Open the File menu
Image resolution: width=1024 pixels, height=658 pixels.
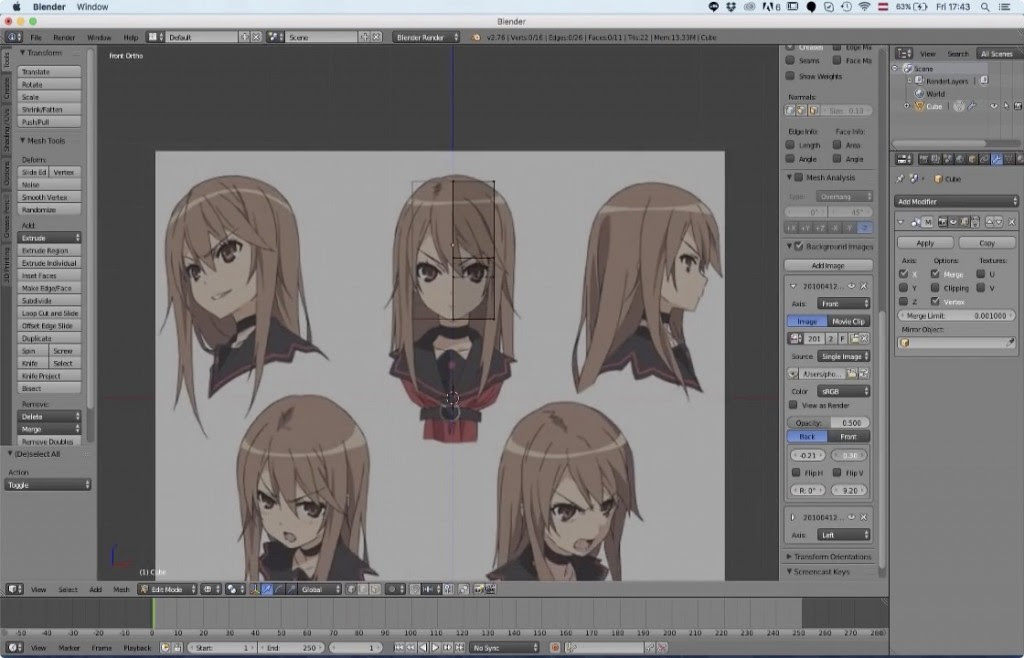[36, 37]
